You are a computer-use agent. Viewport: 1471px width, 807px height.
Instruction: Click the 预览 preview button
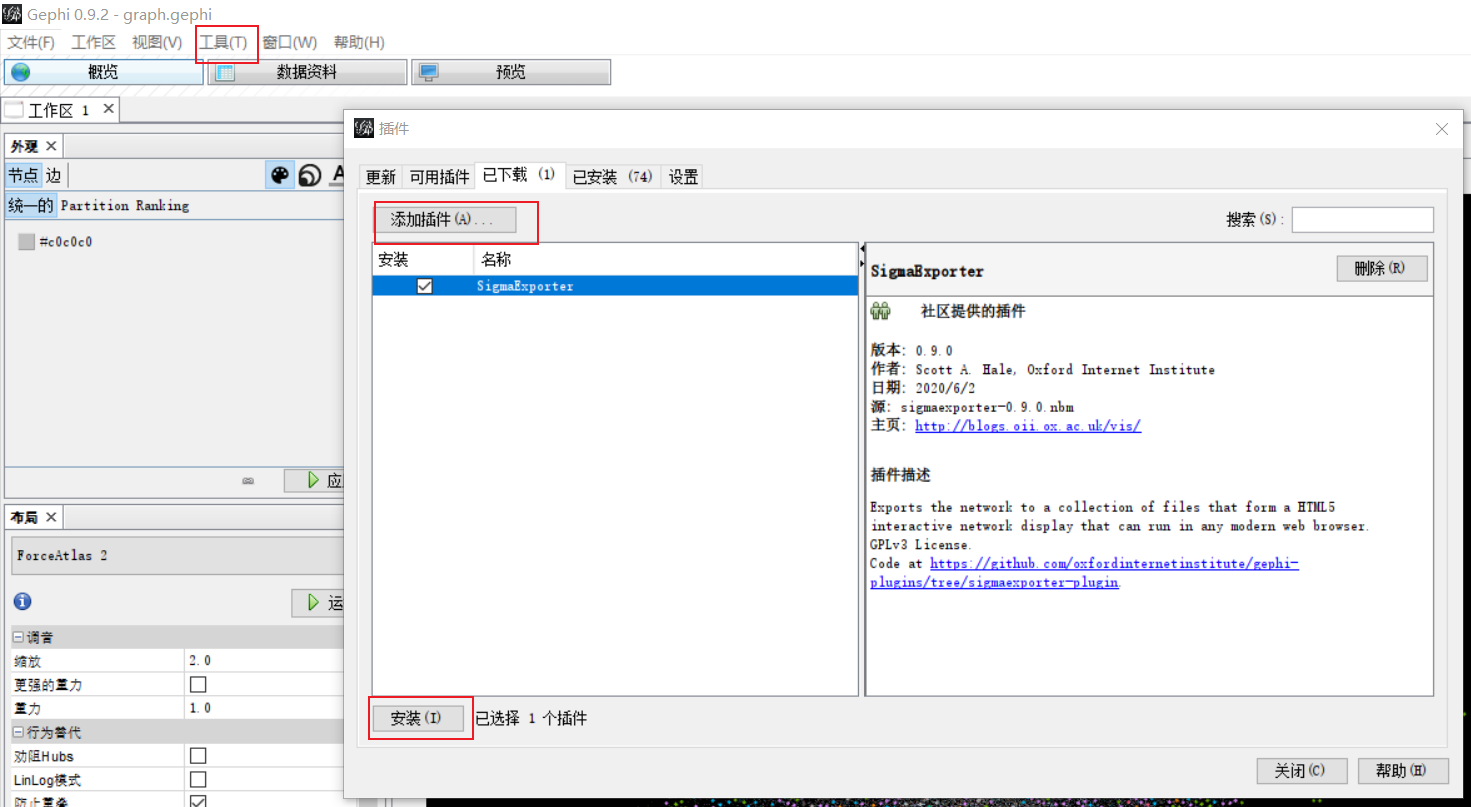(511, 72)
